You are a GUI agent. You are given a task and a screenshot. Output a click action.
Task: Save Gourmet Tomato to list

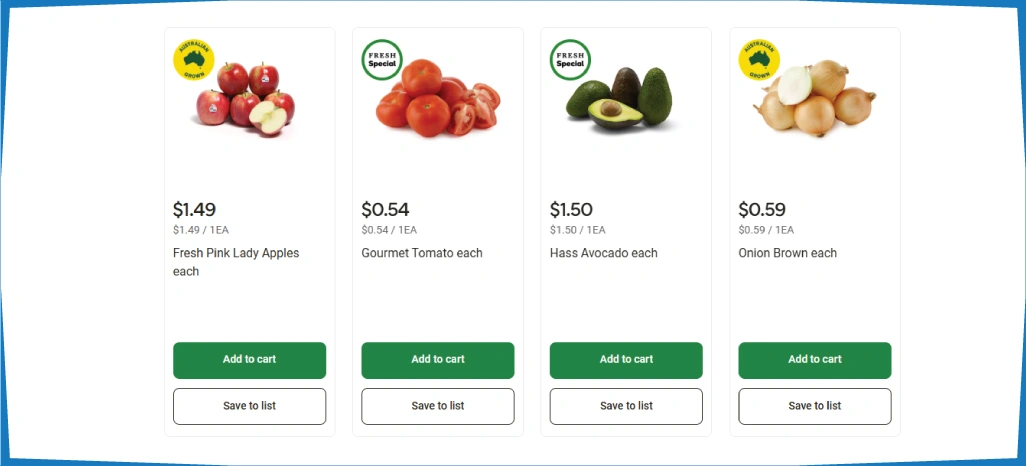point(438,406)
